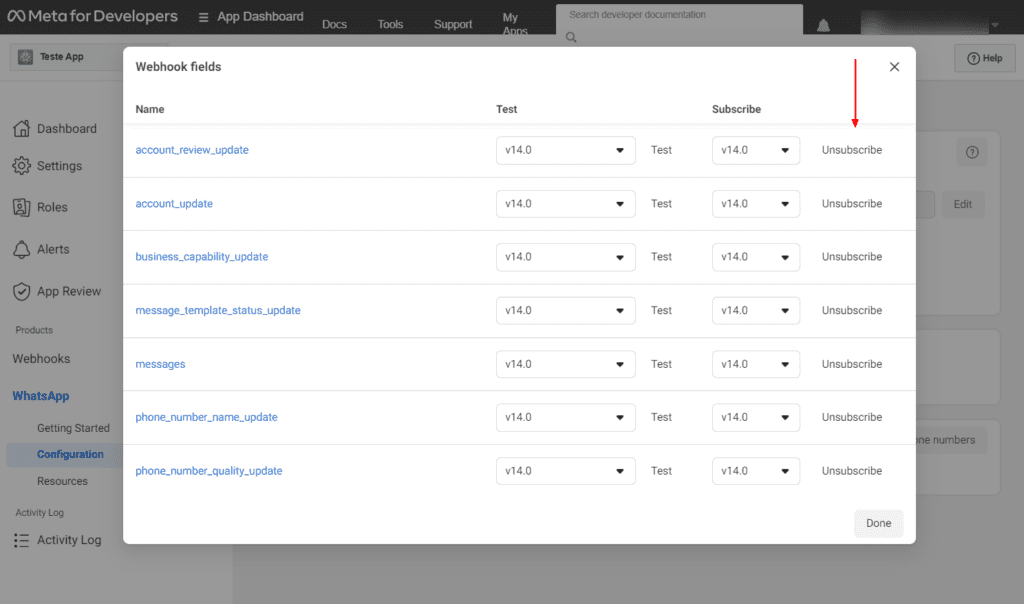Expand Subscribe version dropdown for messages row
This screenshot has width=1024, height=604.
pyautogui.click(x=755, y=364)
